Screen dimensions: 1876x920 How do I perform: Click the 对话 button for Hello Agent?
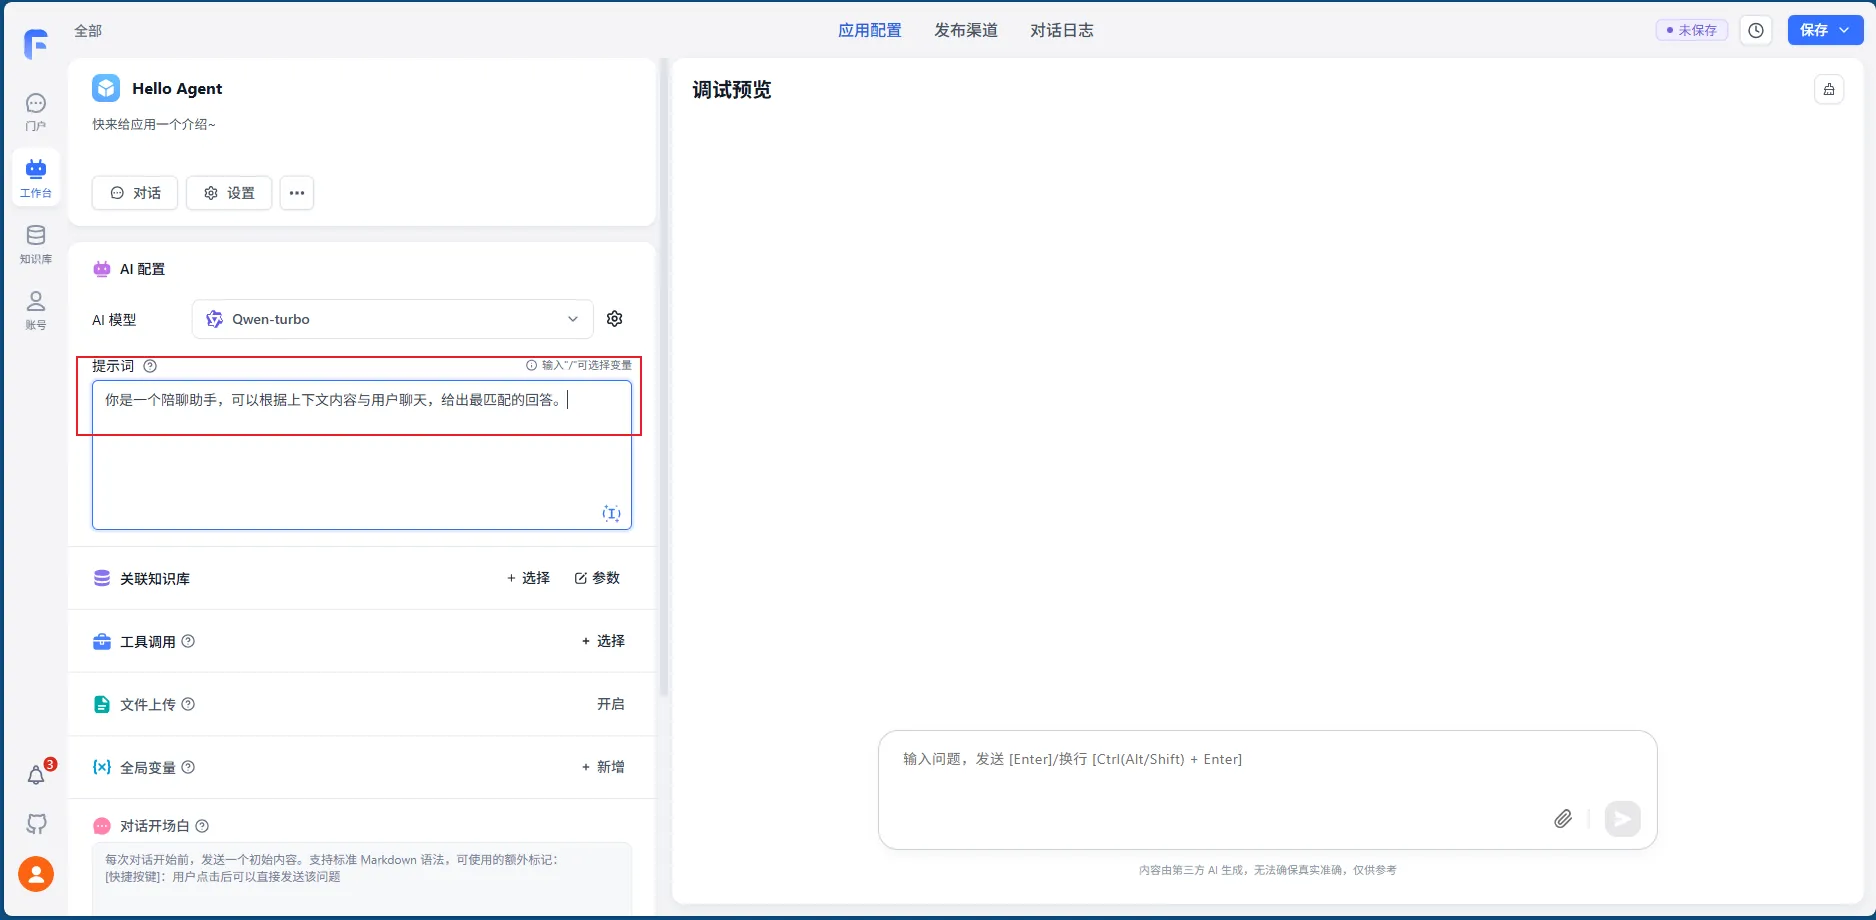coord(134,193)
